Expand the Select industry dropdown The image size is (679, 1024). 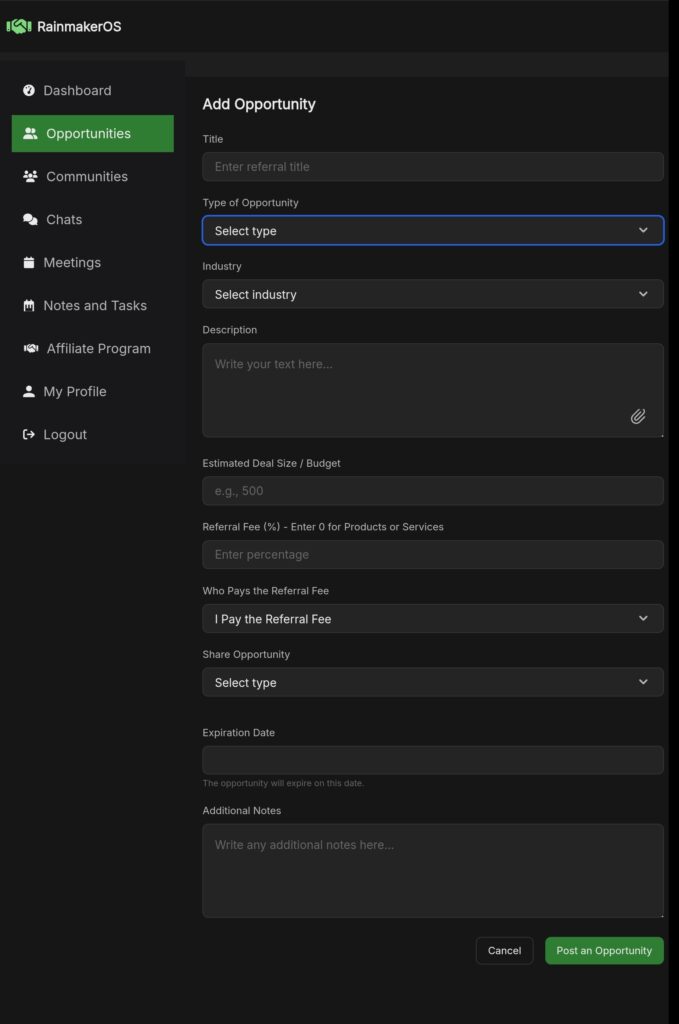click(x=432, y=294)
